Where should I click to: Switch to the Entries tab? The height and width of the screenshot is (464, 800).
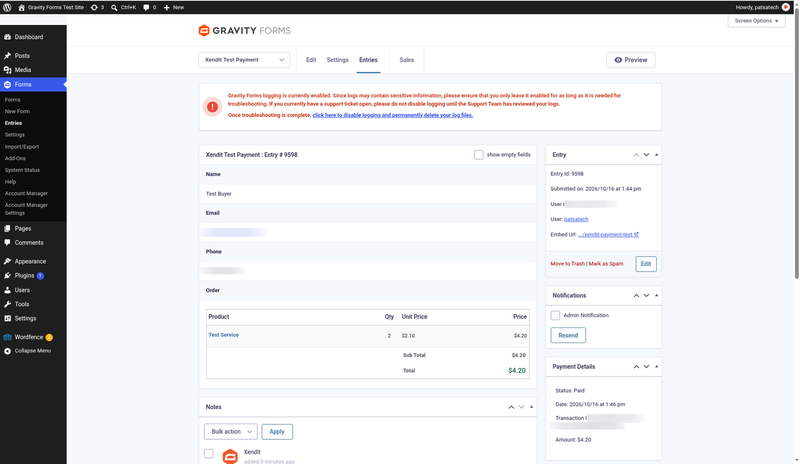point(368,60)
